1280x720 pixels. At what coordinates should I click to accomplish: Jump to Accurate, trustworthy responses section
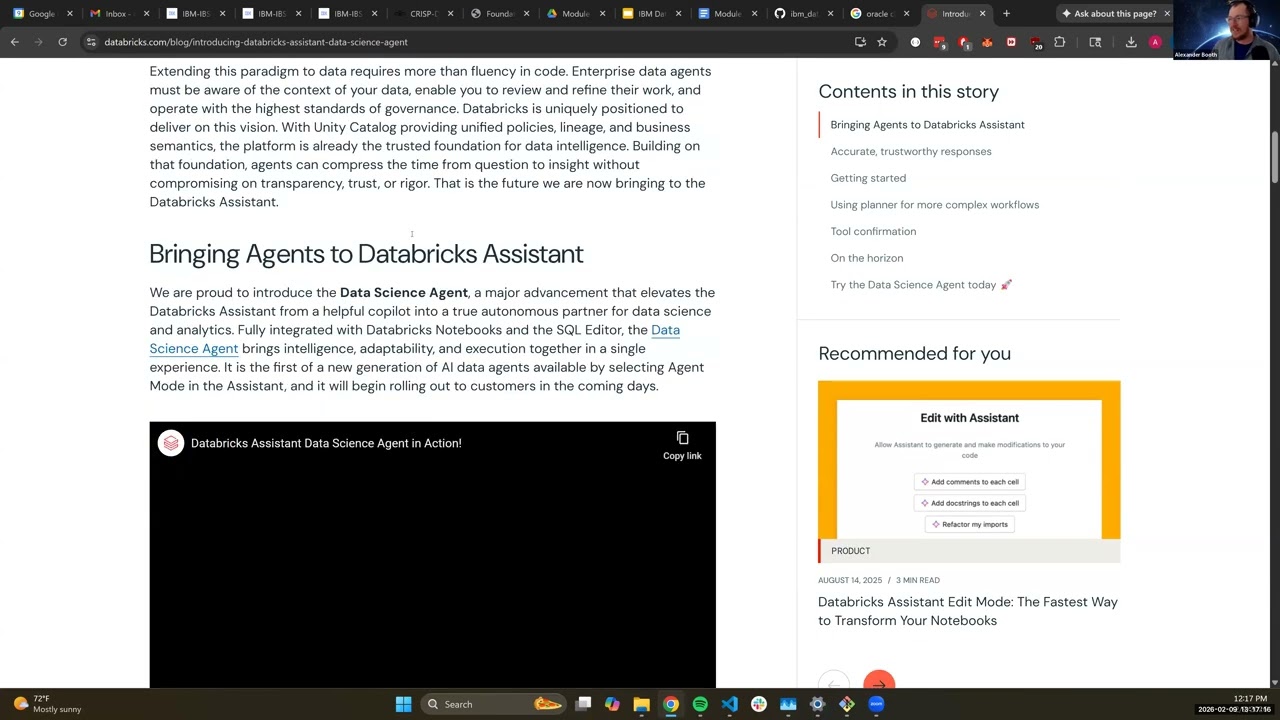tap(911, 151)
